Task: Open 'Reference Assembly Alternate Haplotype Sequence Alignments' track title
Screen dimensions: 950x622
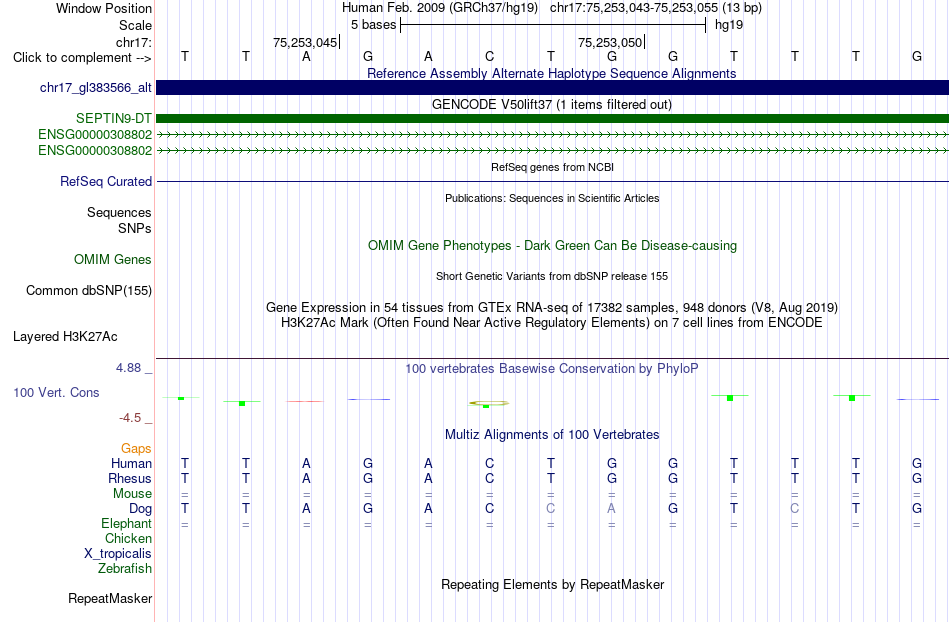Action: [551, 73]
